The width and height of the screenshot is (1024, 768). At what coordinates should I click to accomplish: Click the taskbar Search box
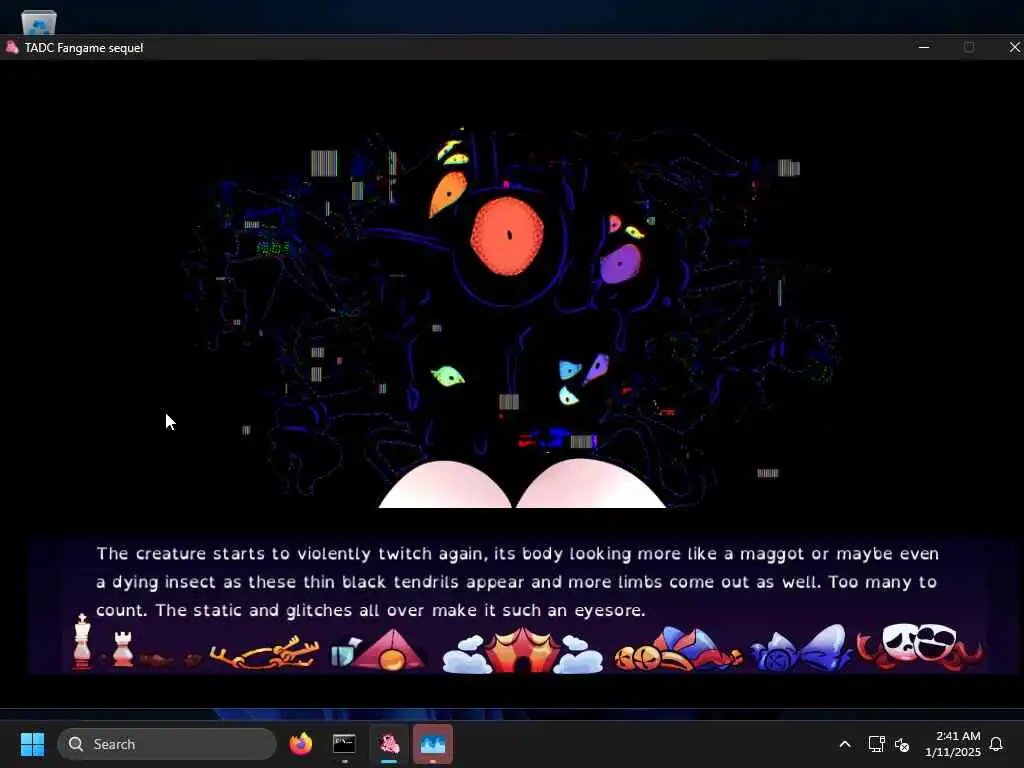click(167, 744)
